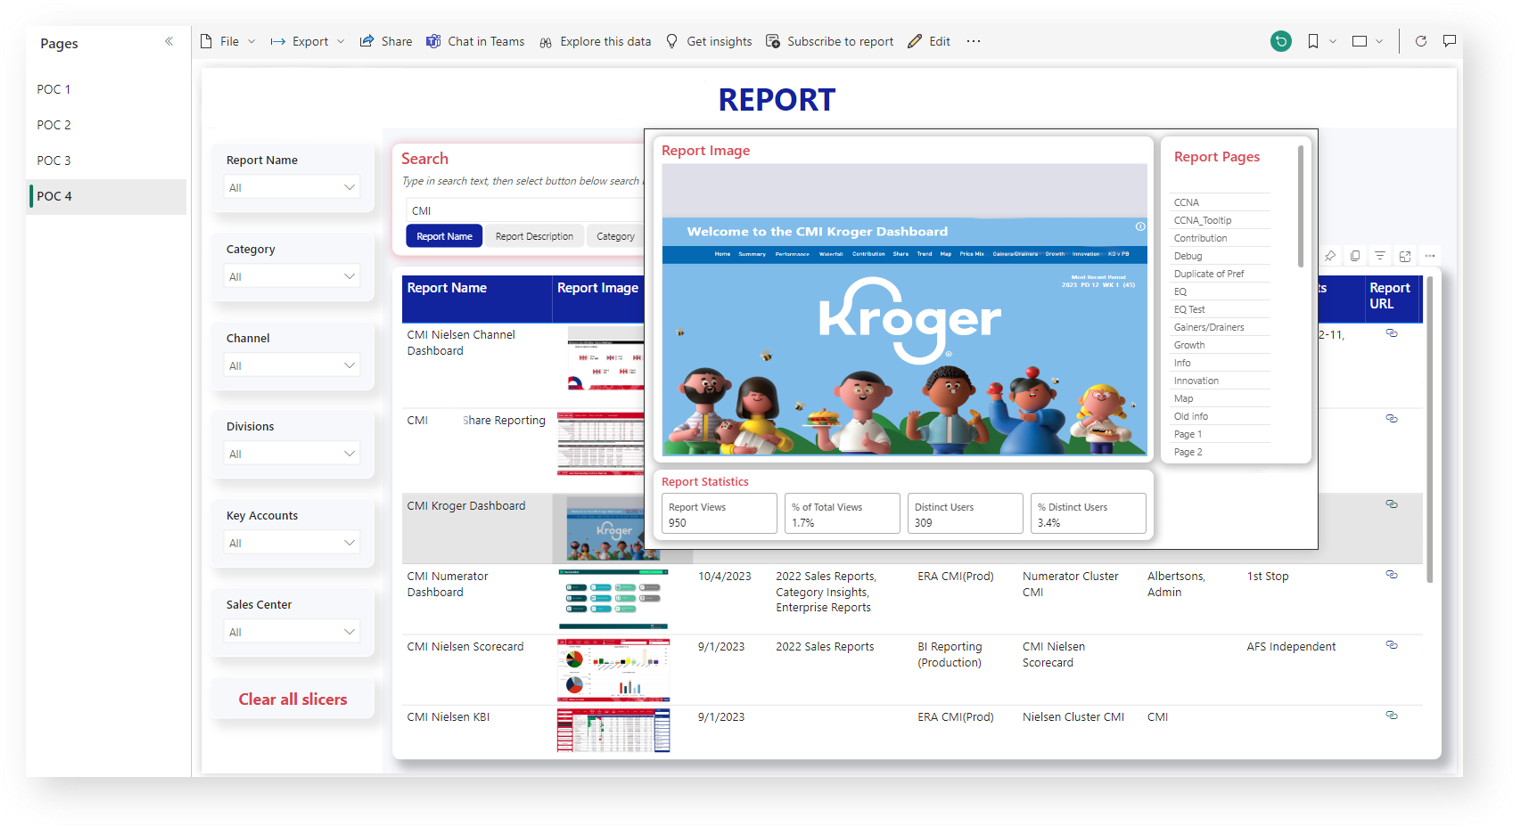Viewport: 1515px width, 829px height.
Task: Select the POC 2 page
Action: (108, 125)
